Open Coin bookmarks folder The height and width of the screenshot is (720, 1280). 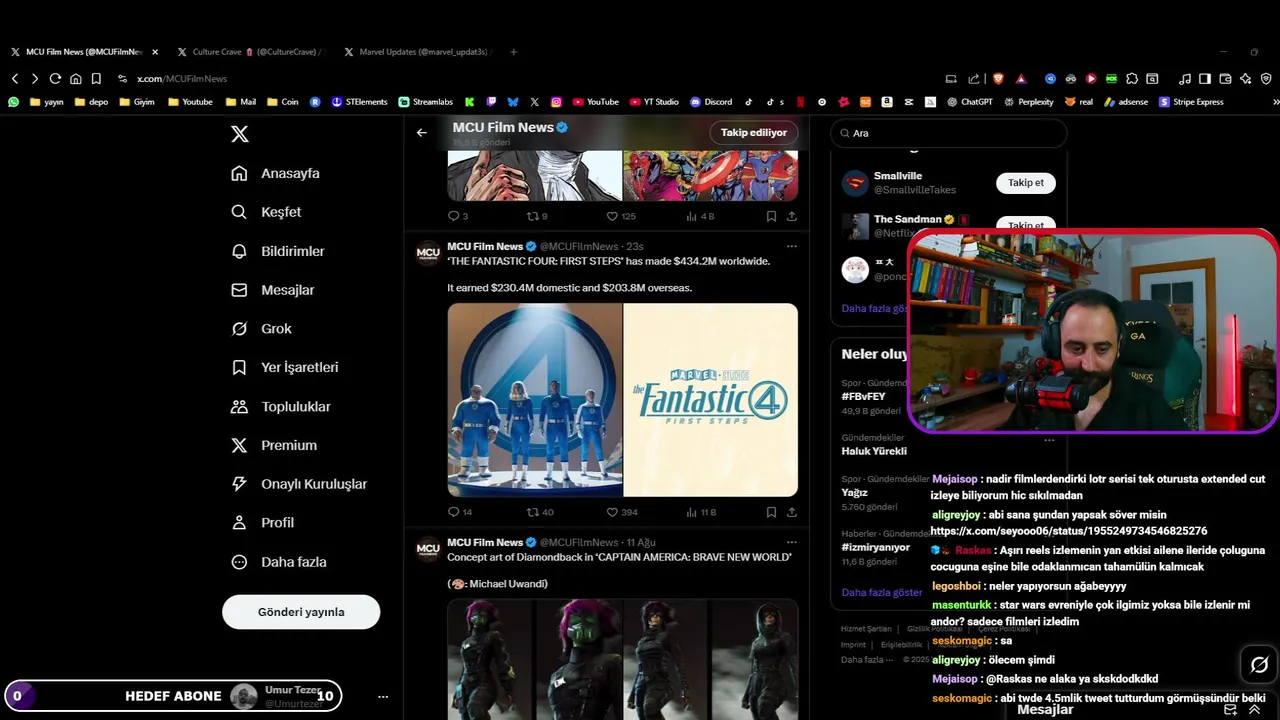pyautogui.click(x=282, y=102)
